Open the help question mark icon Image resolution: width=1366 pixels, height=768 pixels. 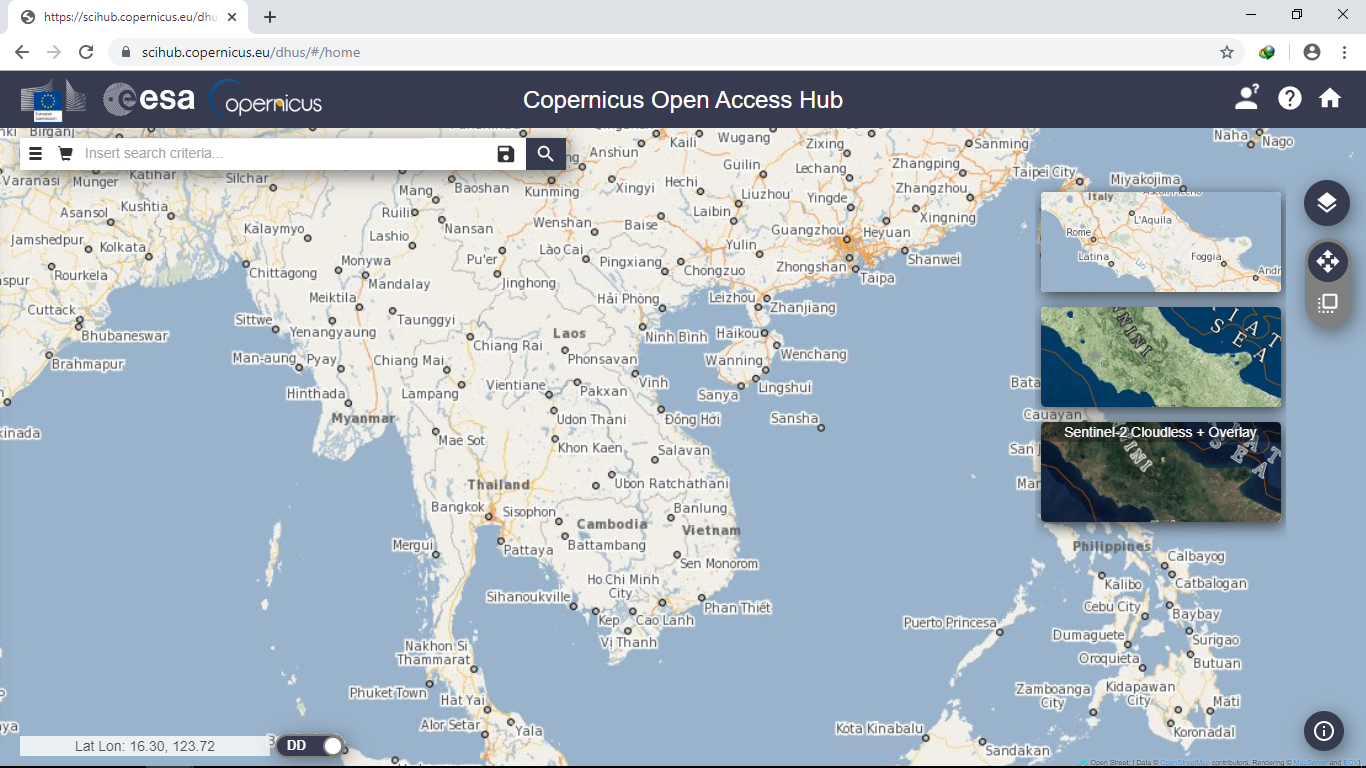tap(1290, 98)
